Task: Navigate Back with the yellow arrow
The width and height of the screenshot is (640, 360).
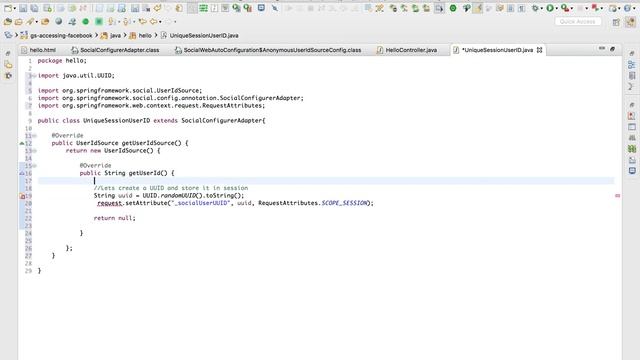Action: point(153,22)
